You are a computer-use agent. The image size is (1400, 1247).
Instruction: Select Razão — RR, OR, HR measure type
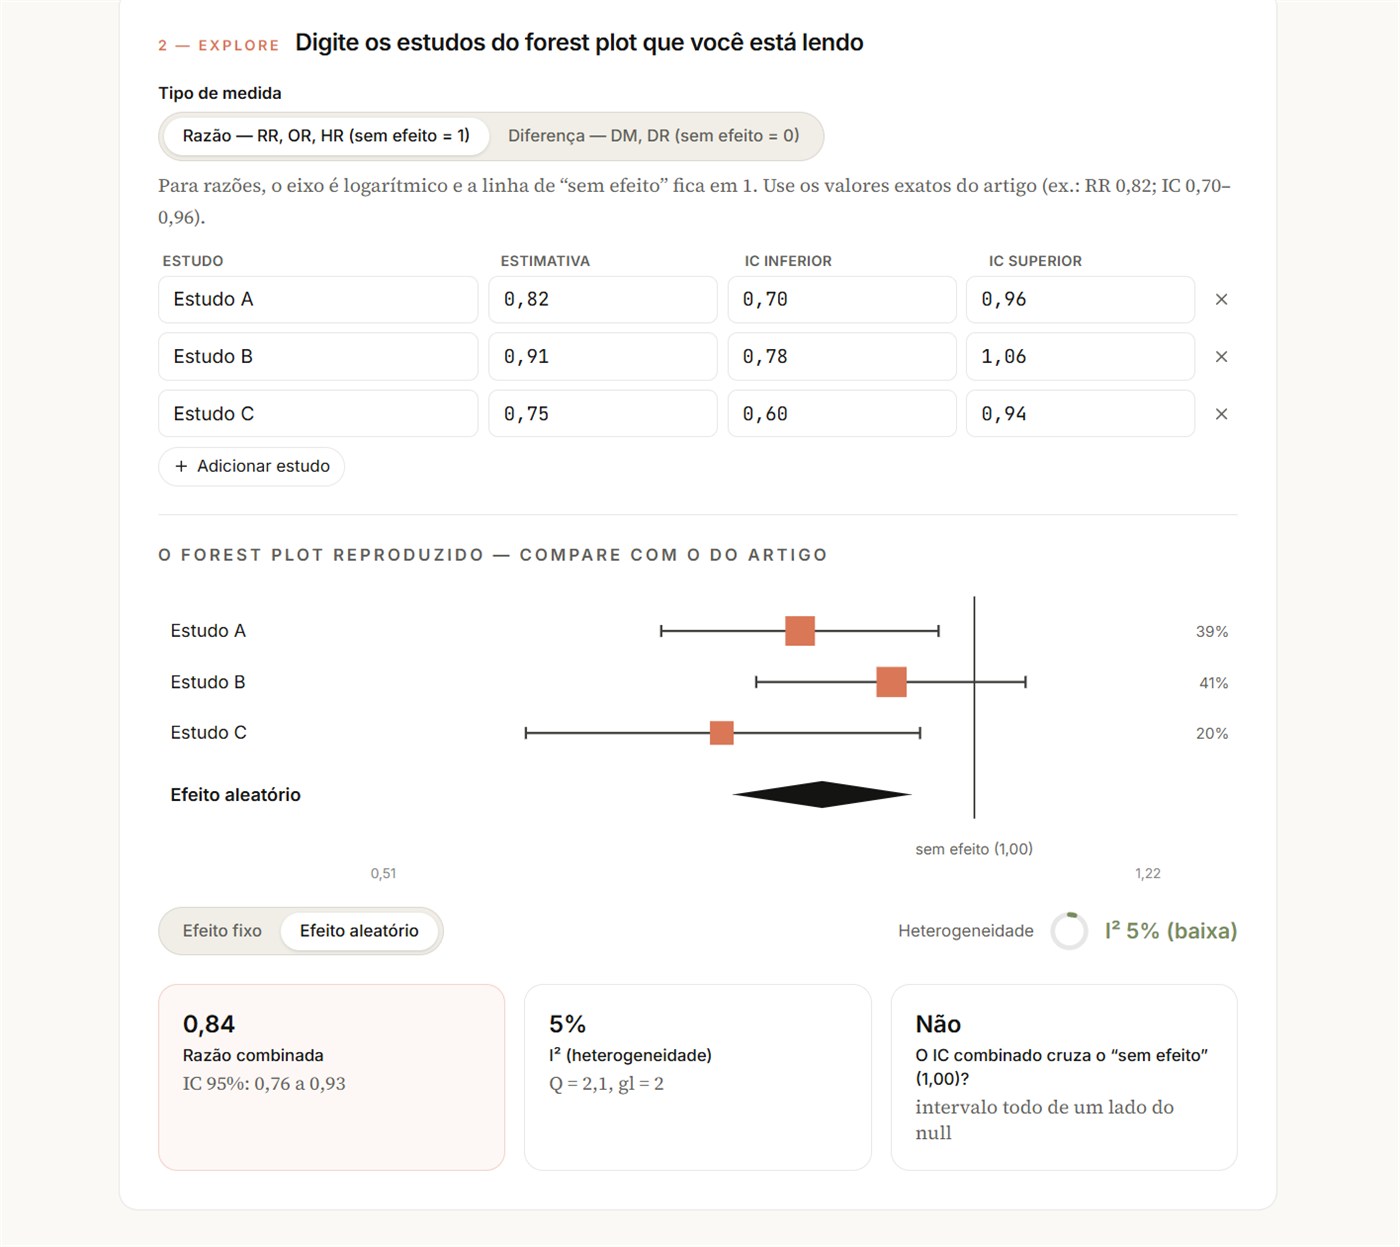326,136
